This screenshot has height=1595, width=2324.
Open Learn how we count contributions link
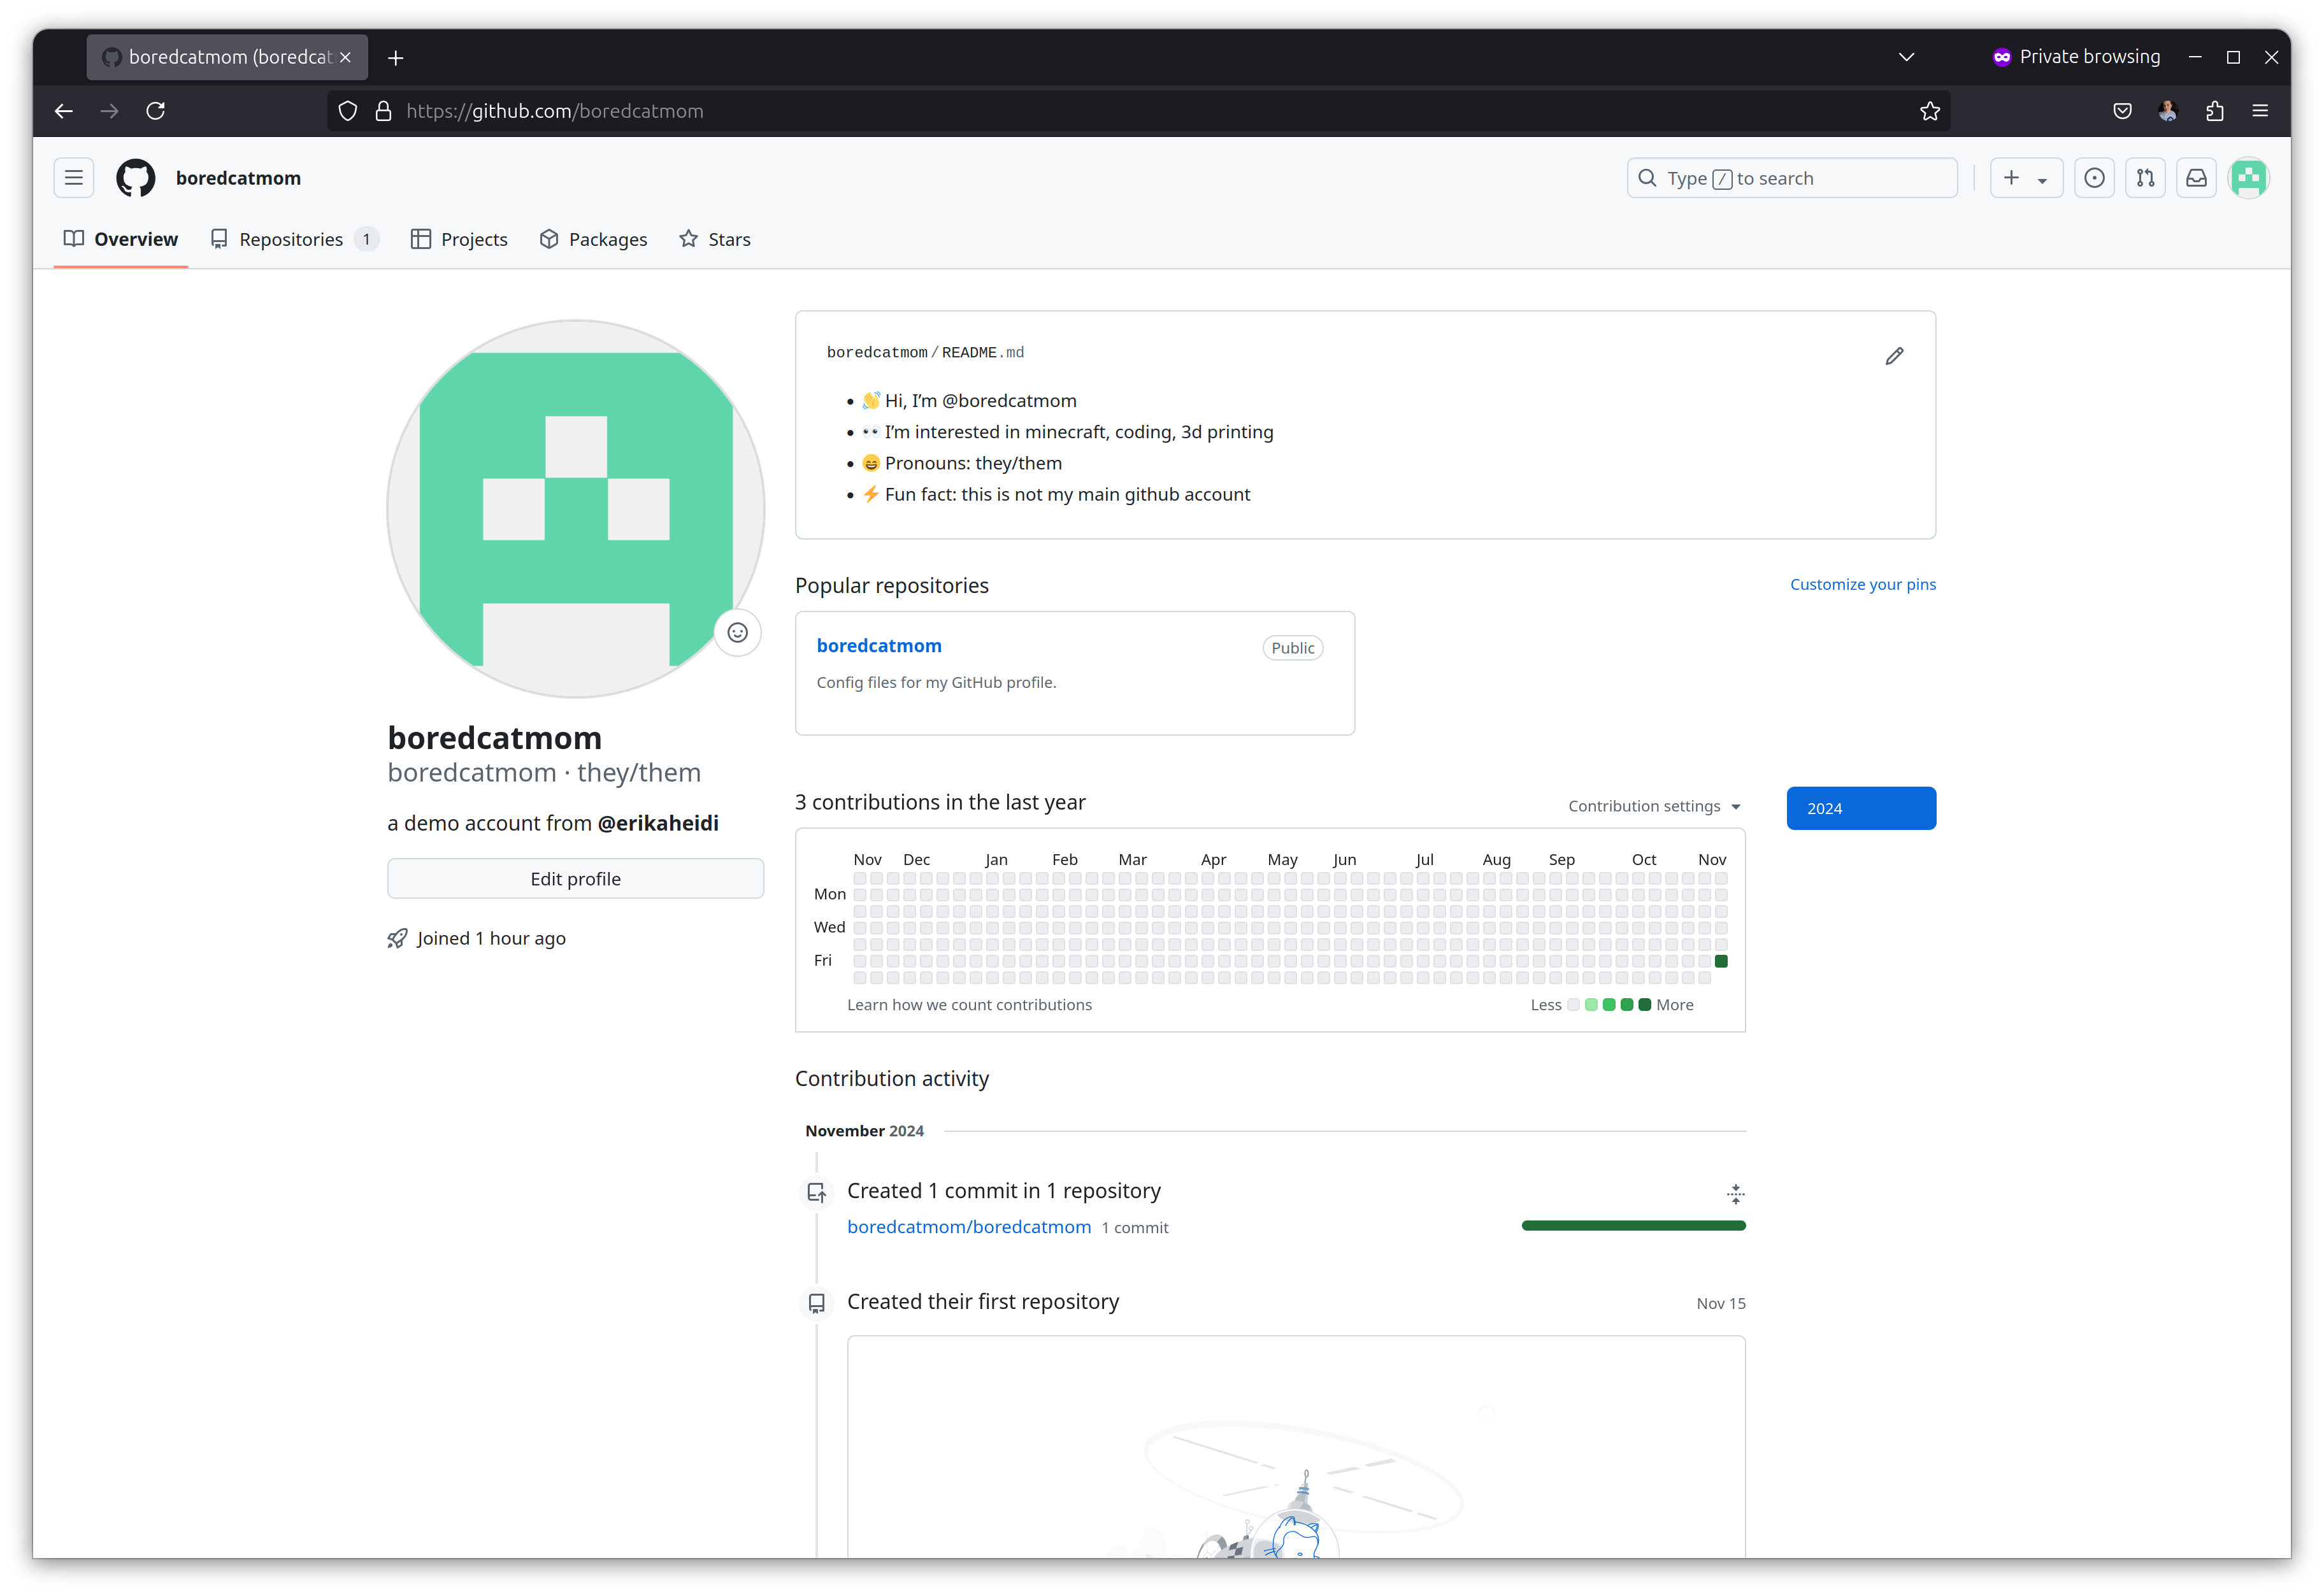coord(969,1004)
